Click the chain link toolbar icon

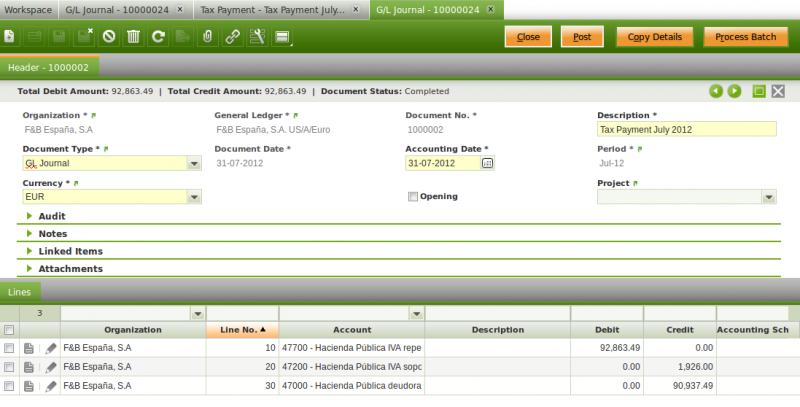coord(232,37)
